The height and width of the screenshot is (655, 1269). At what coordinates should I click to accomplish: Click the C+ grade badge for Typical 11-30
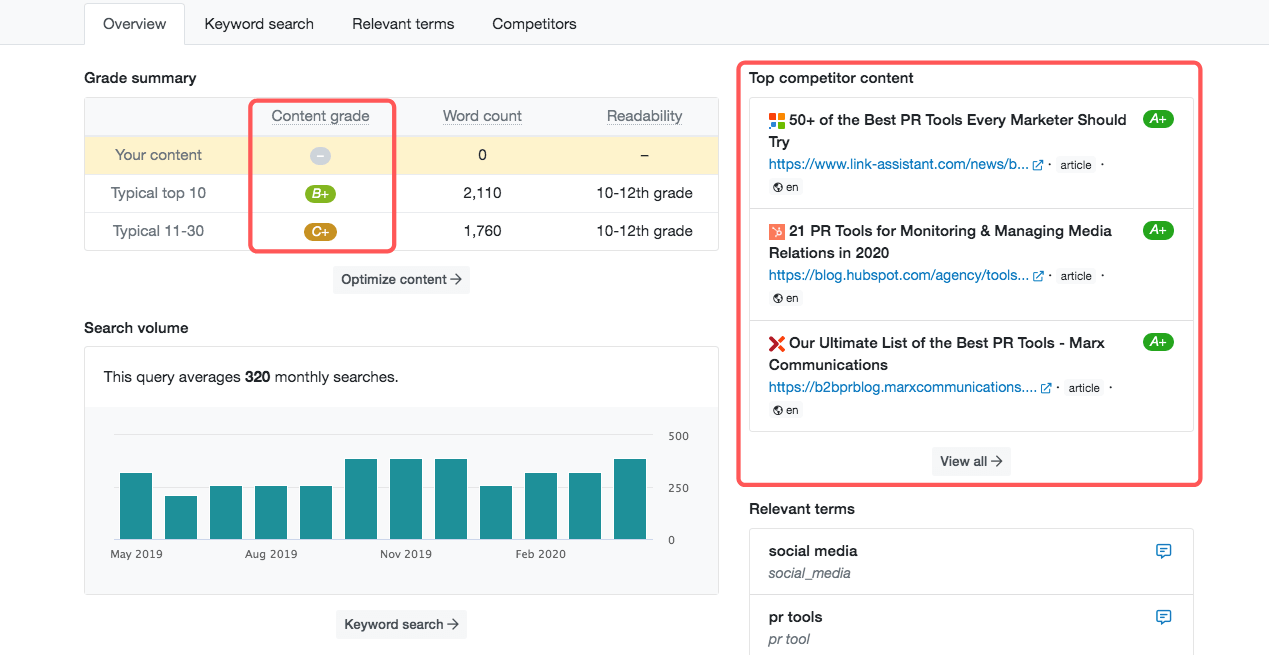tap(320, 232)
